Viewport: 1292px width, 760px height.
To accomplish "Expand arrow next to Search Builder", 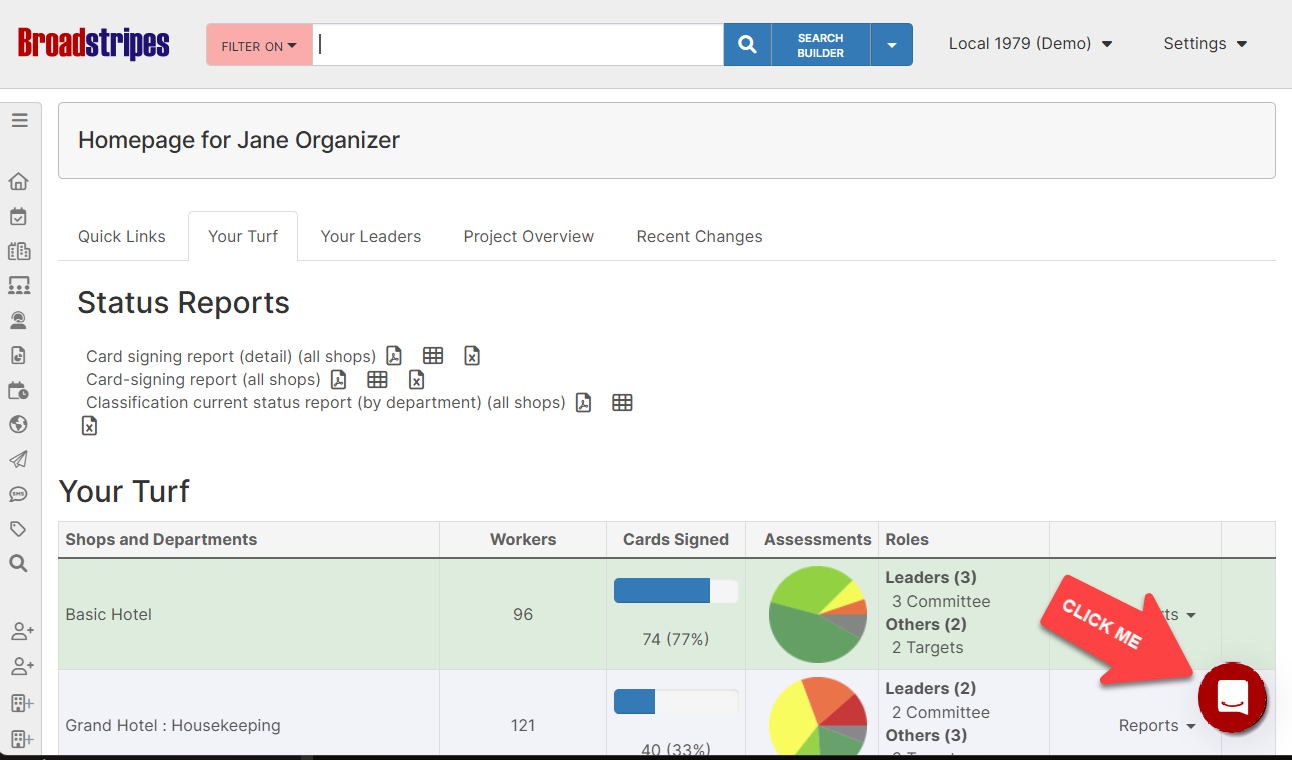I will (x=891, y=45).
